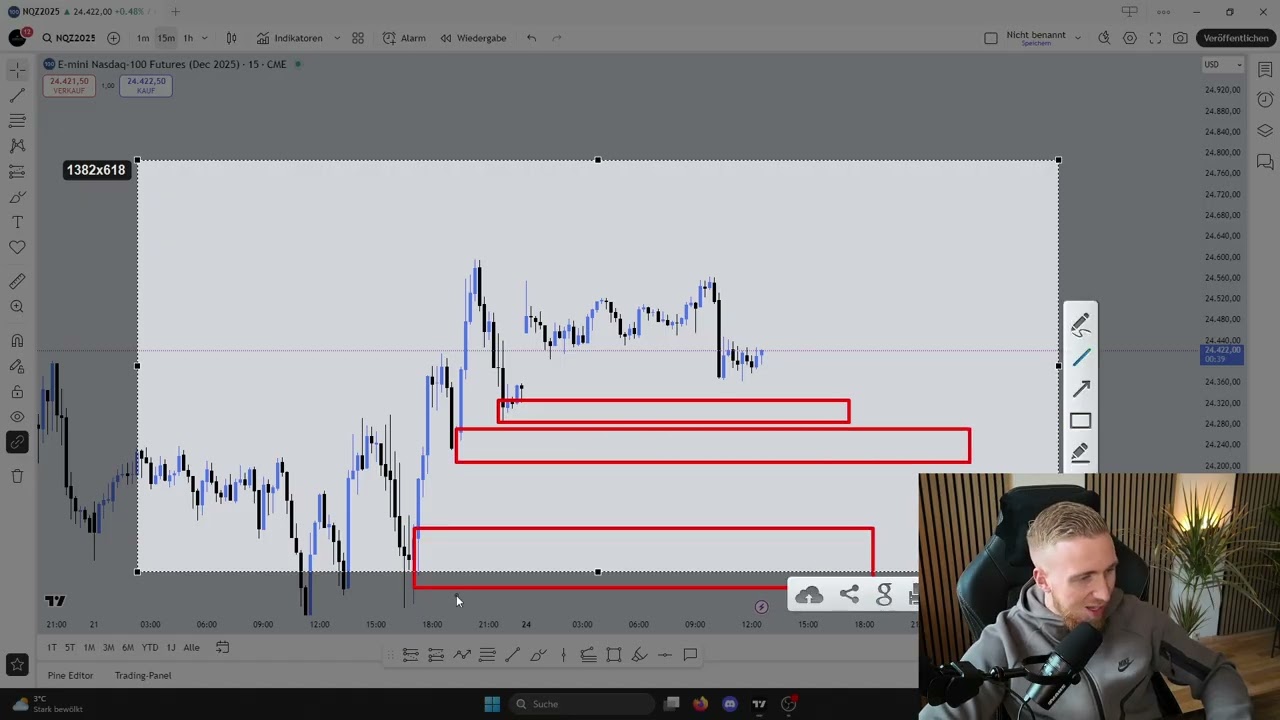Screen dimensions: 1280x720
Task: Select the 3M date range
Action: click(x=108, y=648)
